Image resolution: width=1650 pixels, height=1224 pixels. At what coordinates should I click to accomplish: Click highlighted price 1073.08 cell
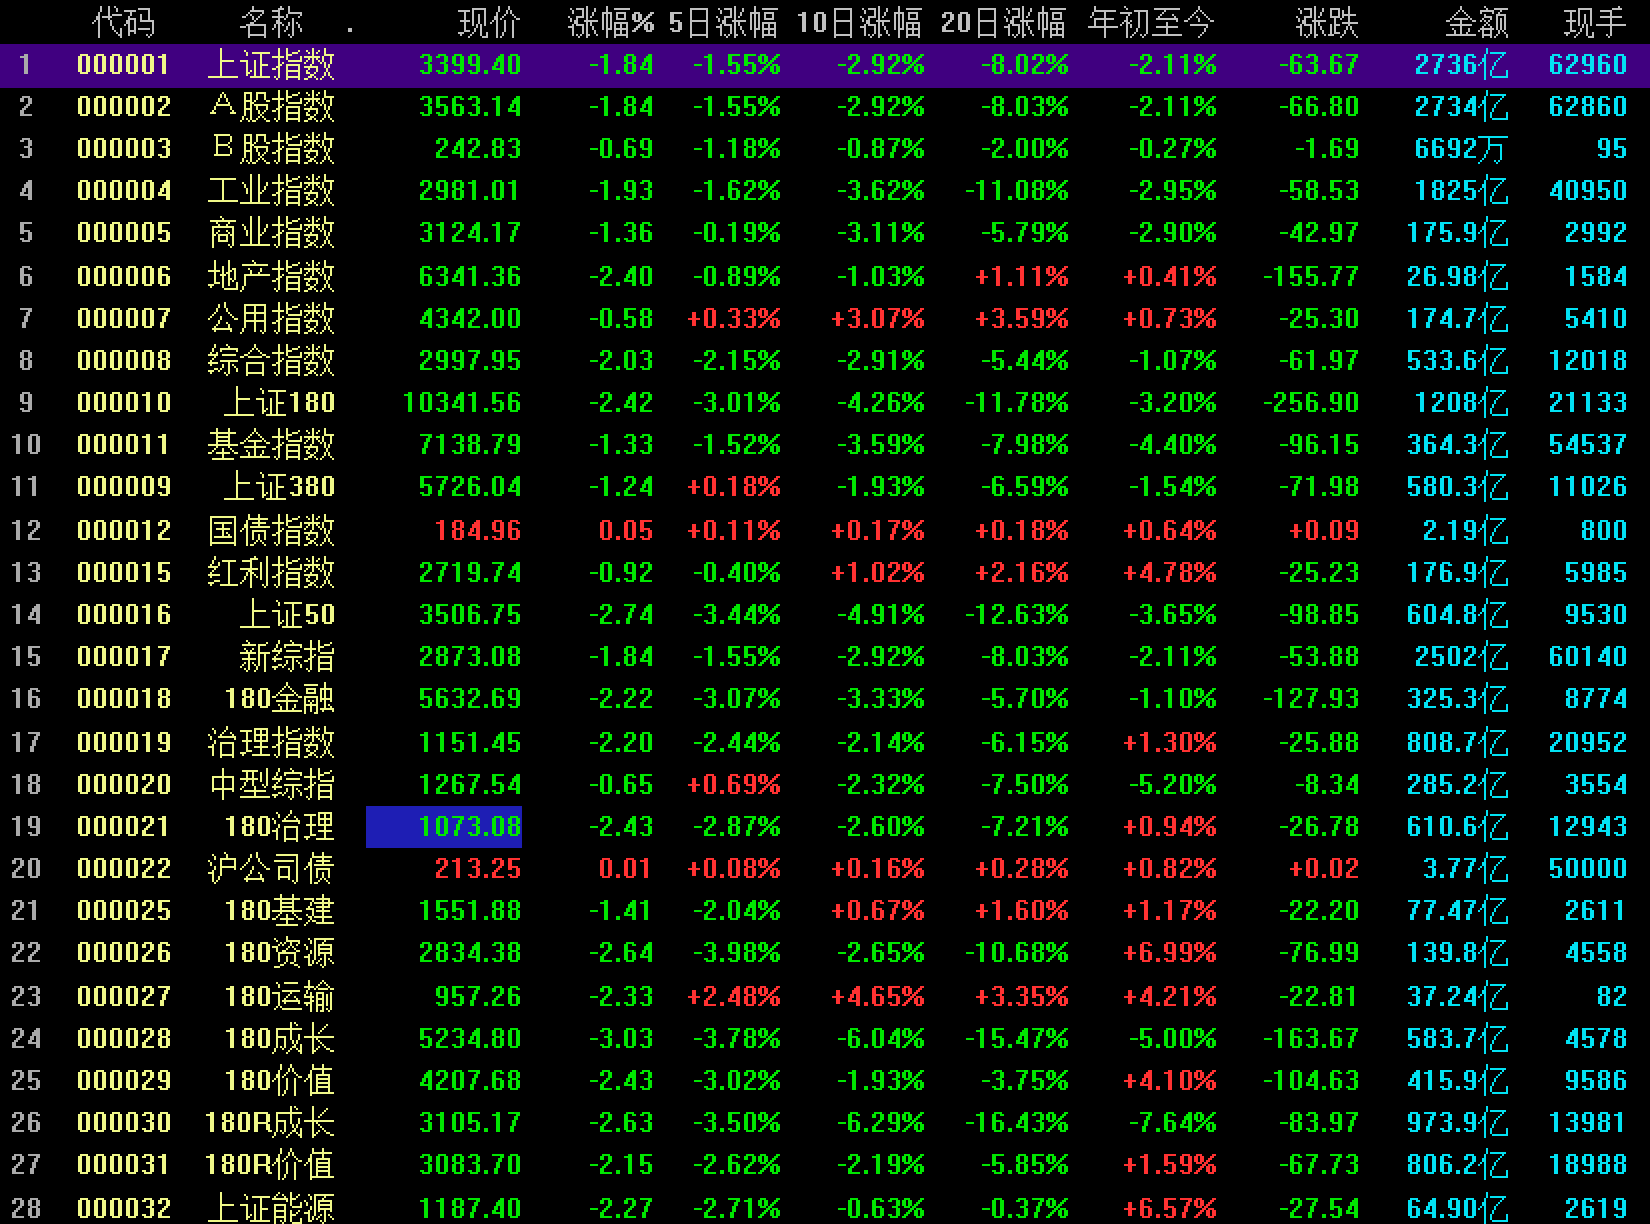[x=444, y=827]
